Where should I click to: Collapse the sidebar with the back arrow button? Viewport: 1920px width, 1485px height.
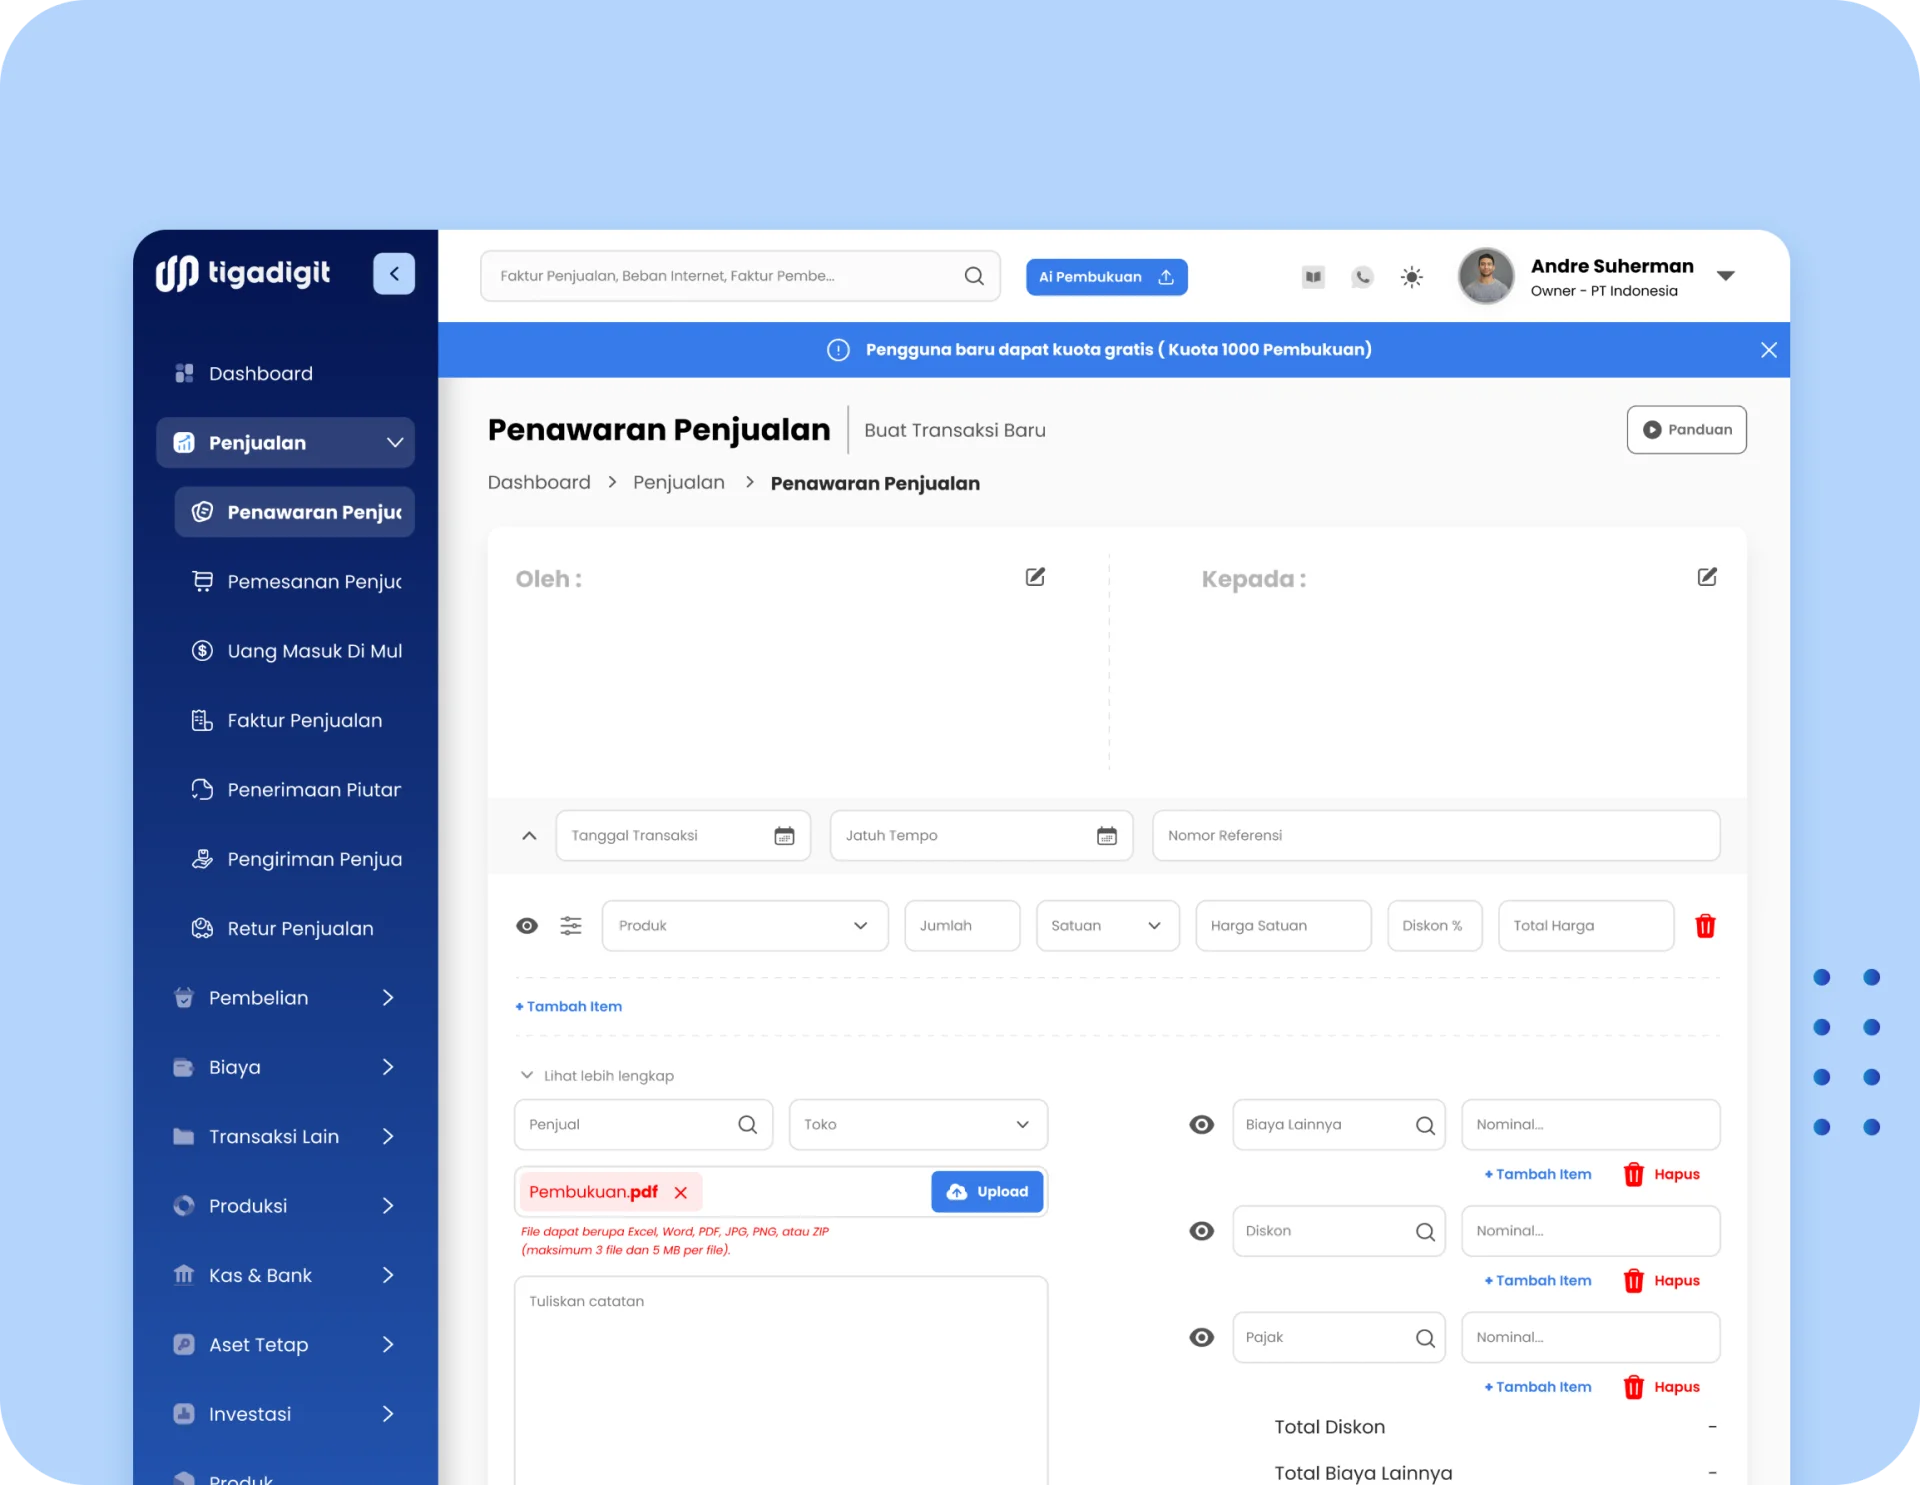394,273
